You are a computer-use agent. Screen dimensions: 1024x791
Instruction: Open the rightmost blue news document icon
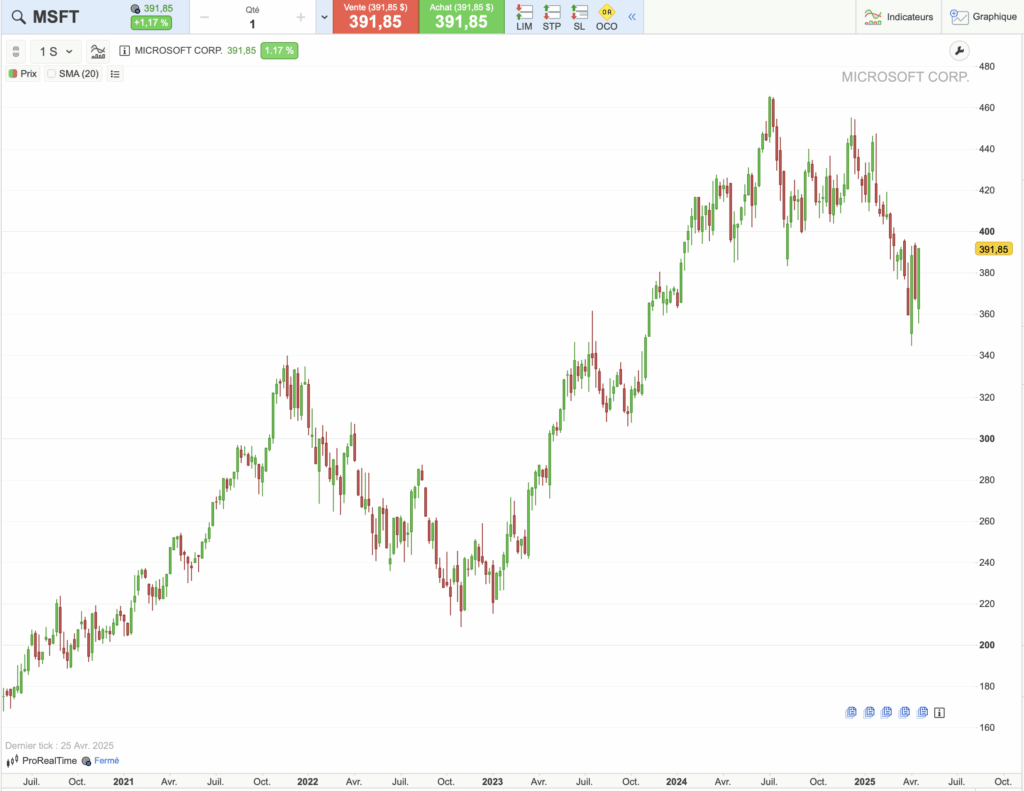[923, 713]
